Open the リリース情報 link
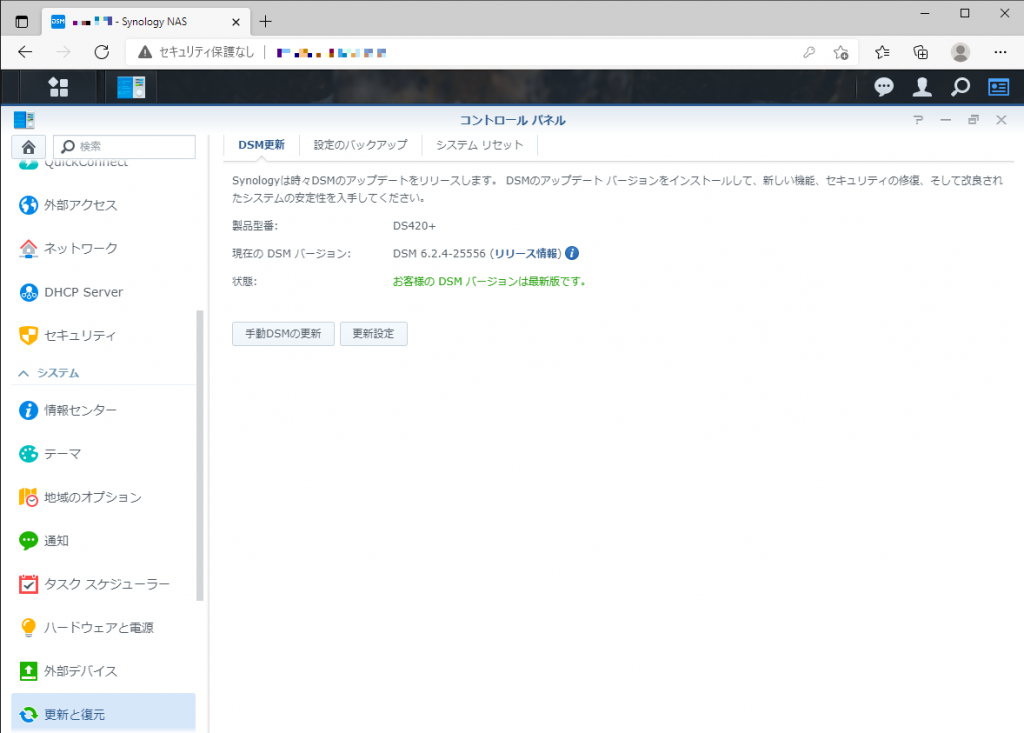The height and width of the screenshot is (733, 1024). click(526, 253)
